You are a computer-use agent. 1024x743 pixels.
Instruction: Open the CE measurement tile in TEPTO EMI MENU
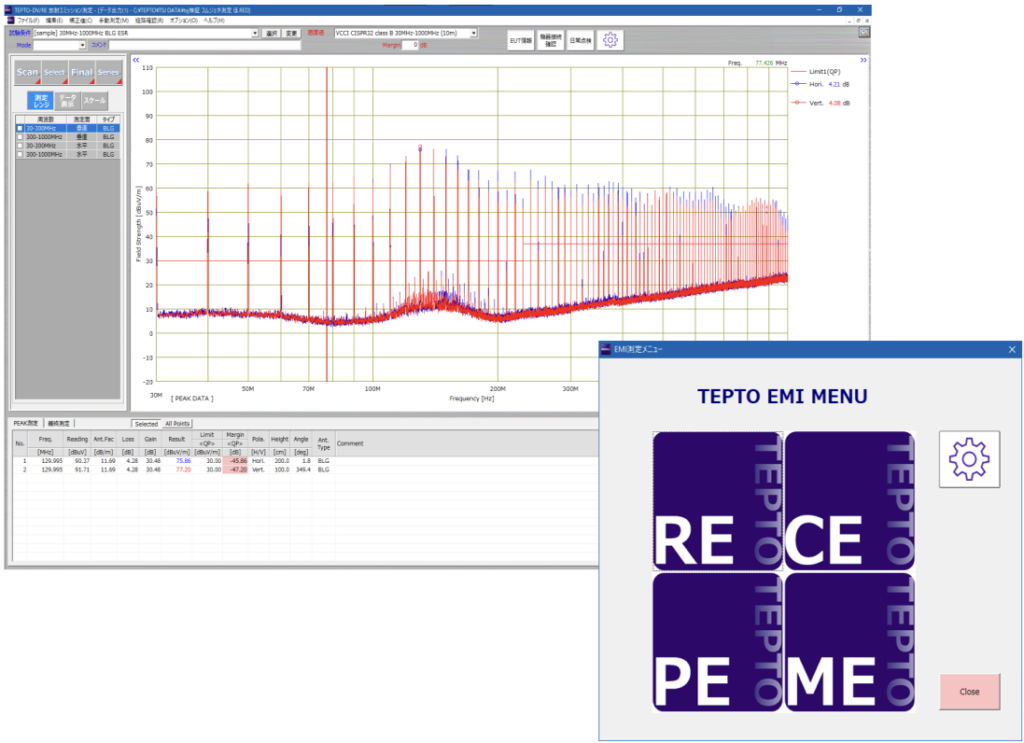tap(850, 501)
